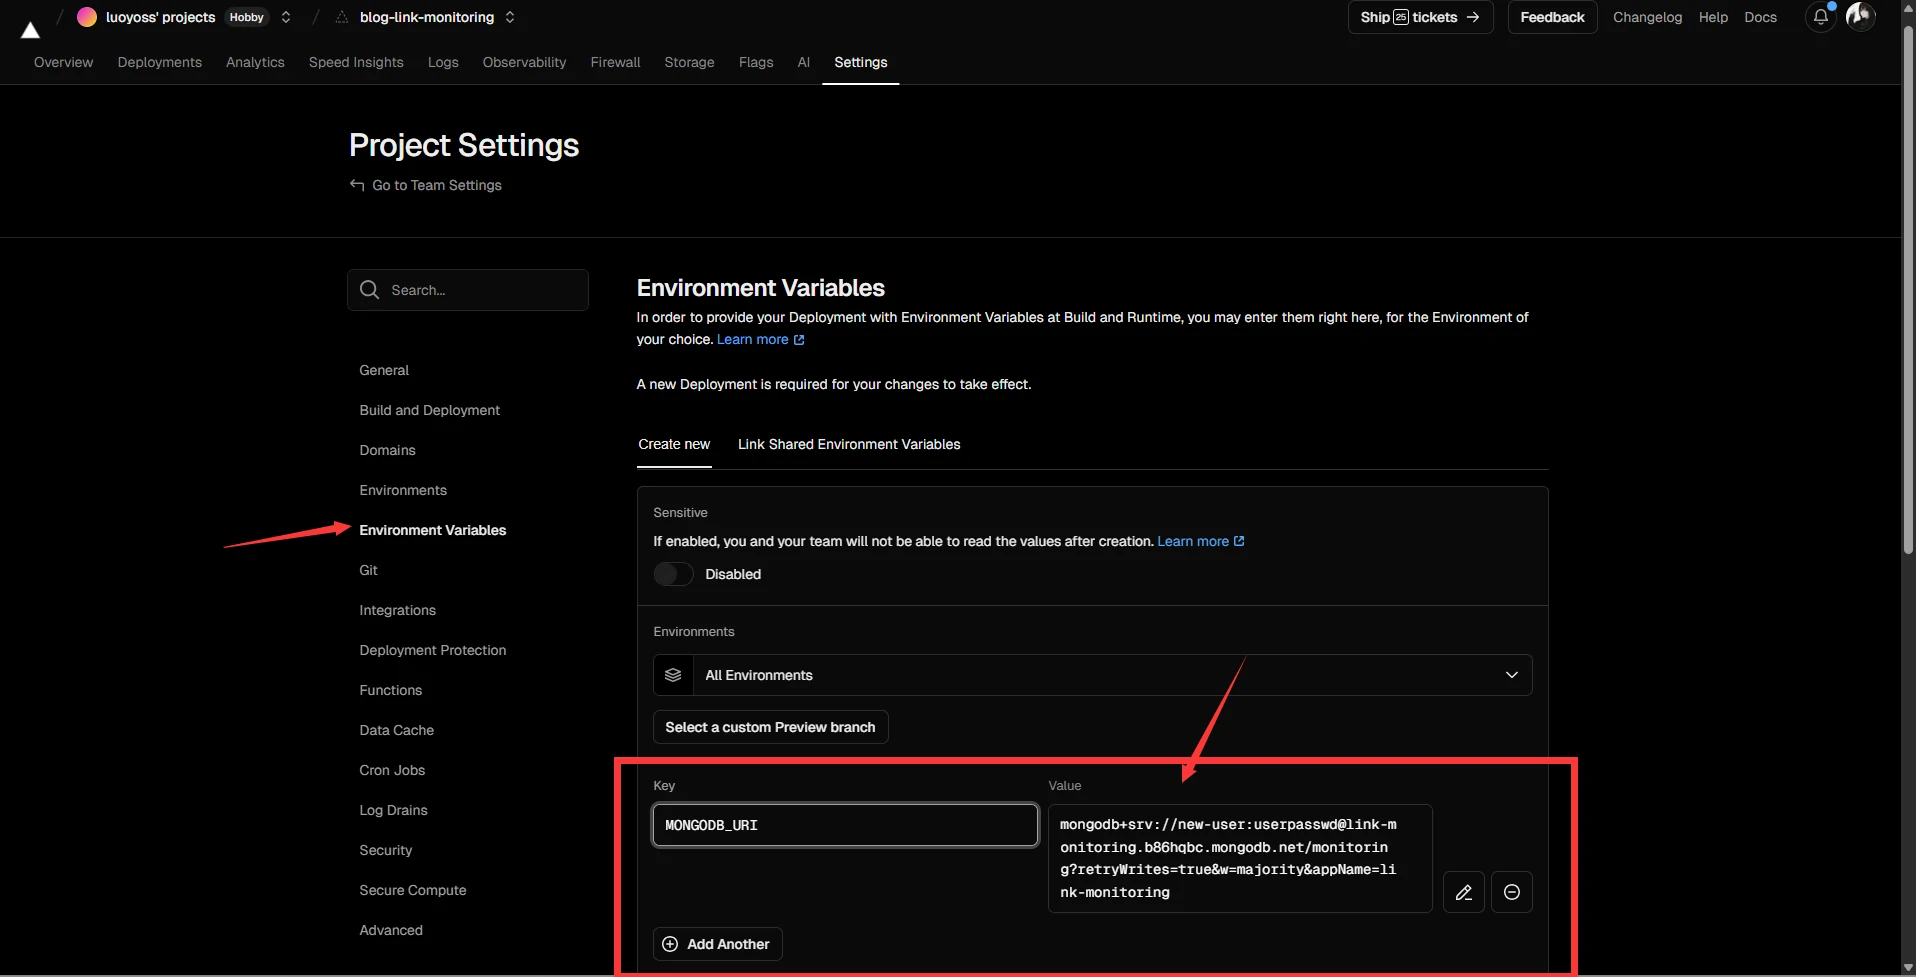
Task: Enable the Sensitive toggle switch
Action: click(673, 574)
